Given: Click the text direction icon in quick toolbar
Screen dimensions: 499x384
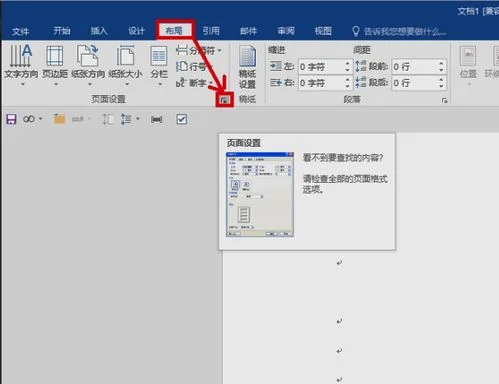Looking at the screenshot, I should tap(108, 119).
